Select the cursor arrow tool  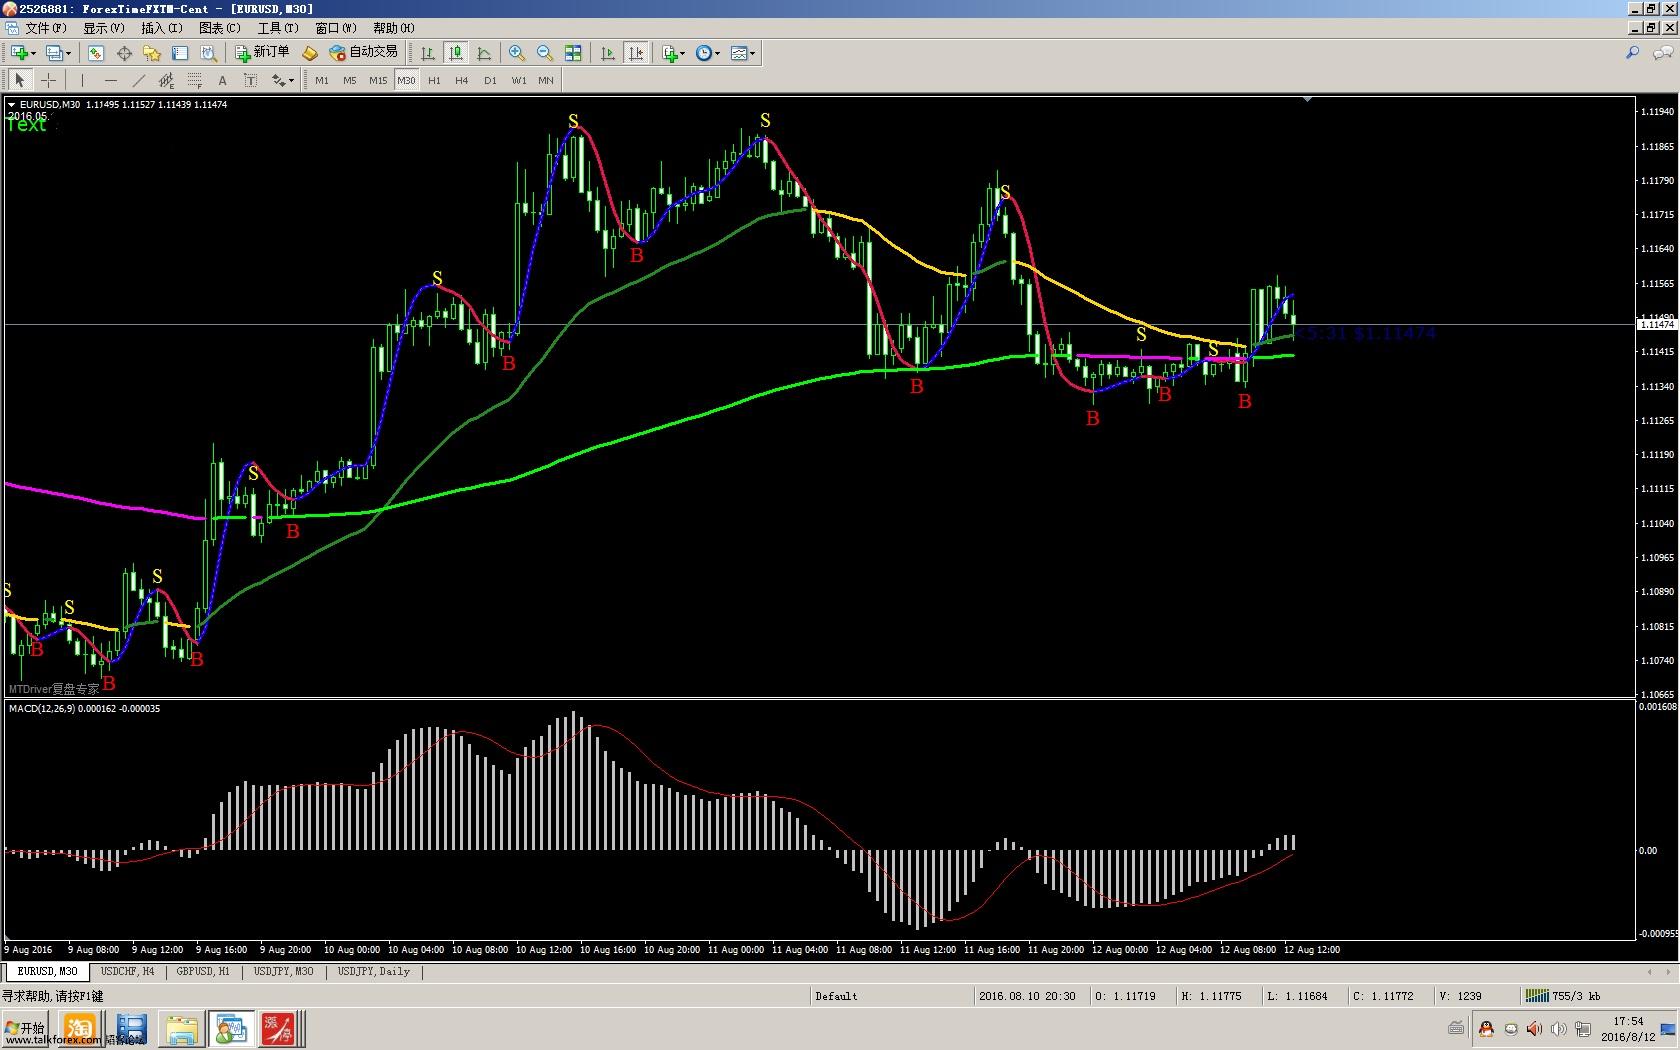(x=19, y=80)
